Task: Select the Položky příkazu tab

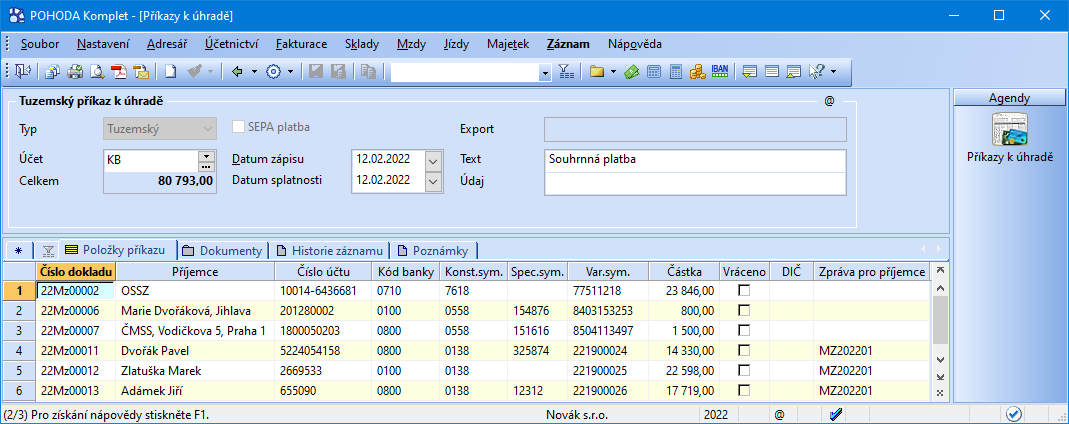Action: [x=118, y=249]
